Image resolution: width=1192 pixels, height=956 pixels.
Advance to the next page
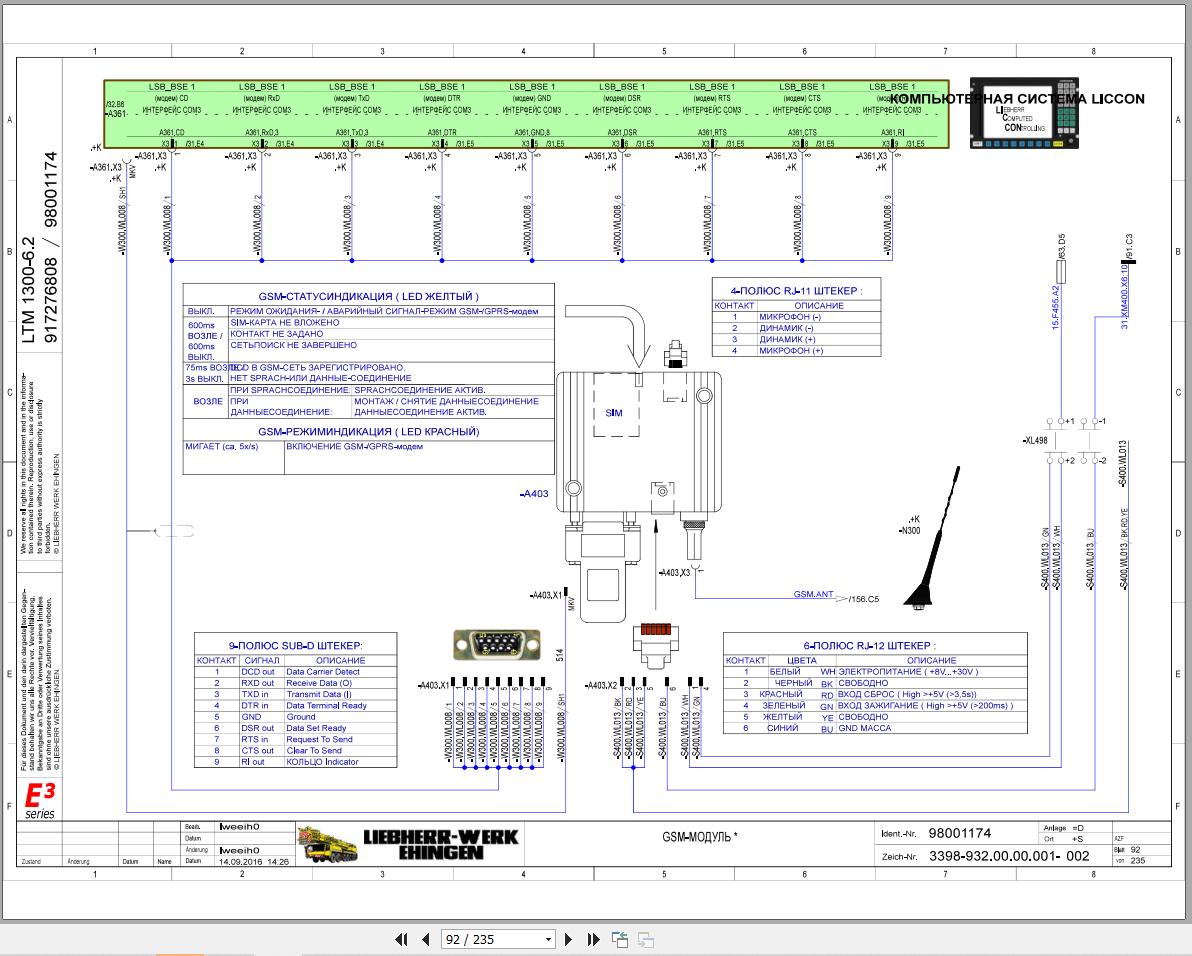pyautogui.click(x=569, y=939)
